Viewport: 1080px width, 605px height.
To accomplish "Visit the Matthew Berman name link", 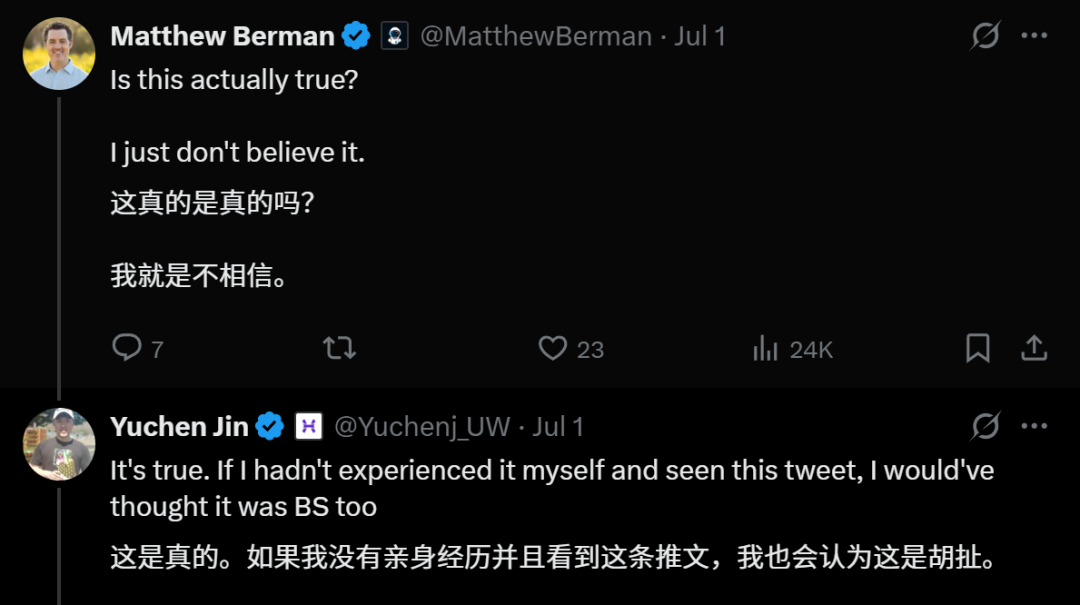I will click(222, 36).
